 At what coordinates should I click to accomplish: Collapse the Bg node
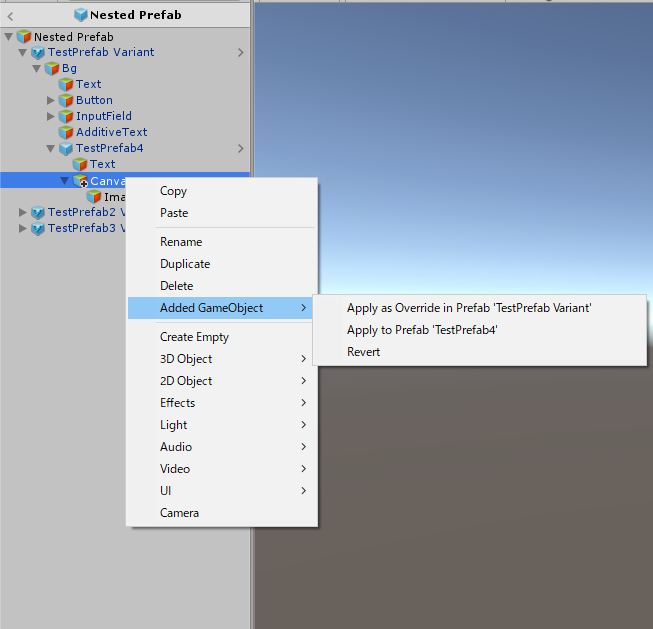coord(37,68)
